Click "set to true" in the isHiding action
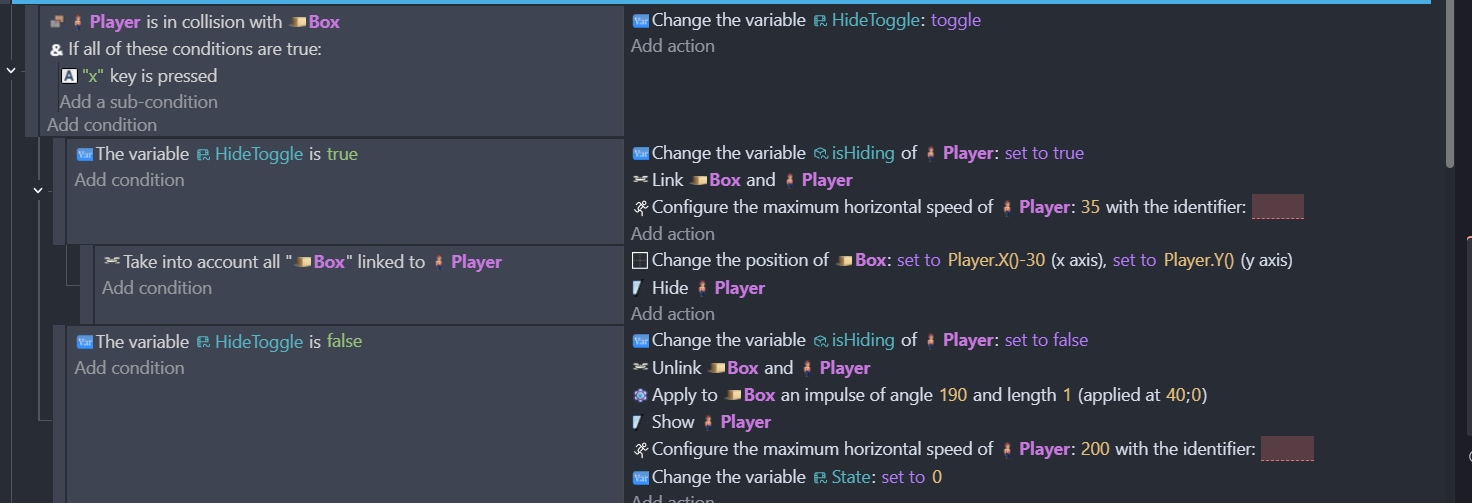This screenshot has height=503, width=1472. coord(1044,153)
